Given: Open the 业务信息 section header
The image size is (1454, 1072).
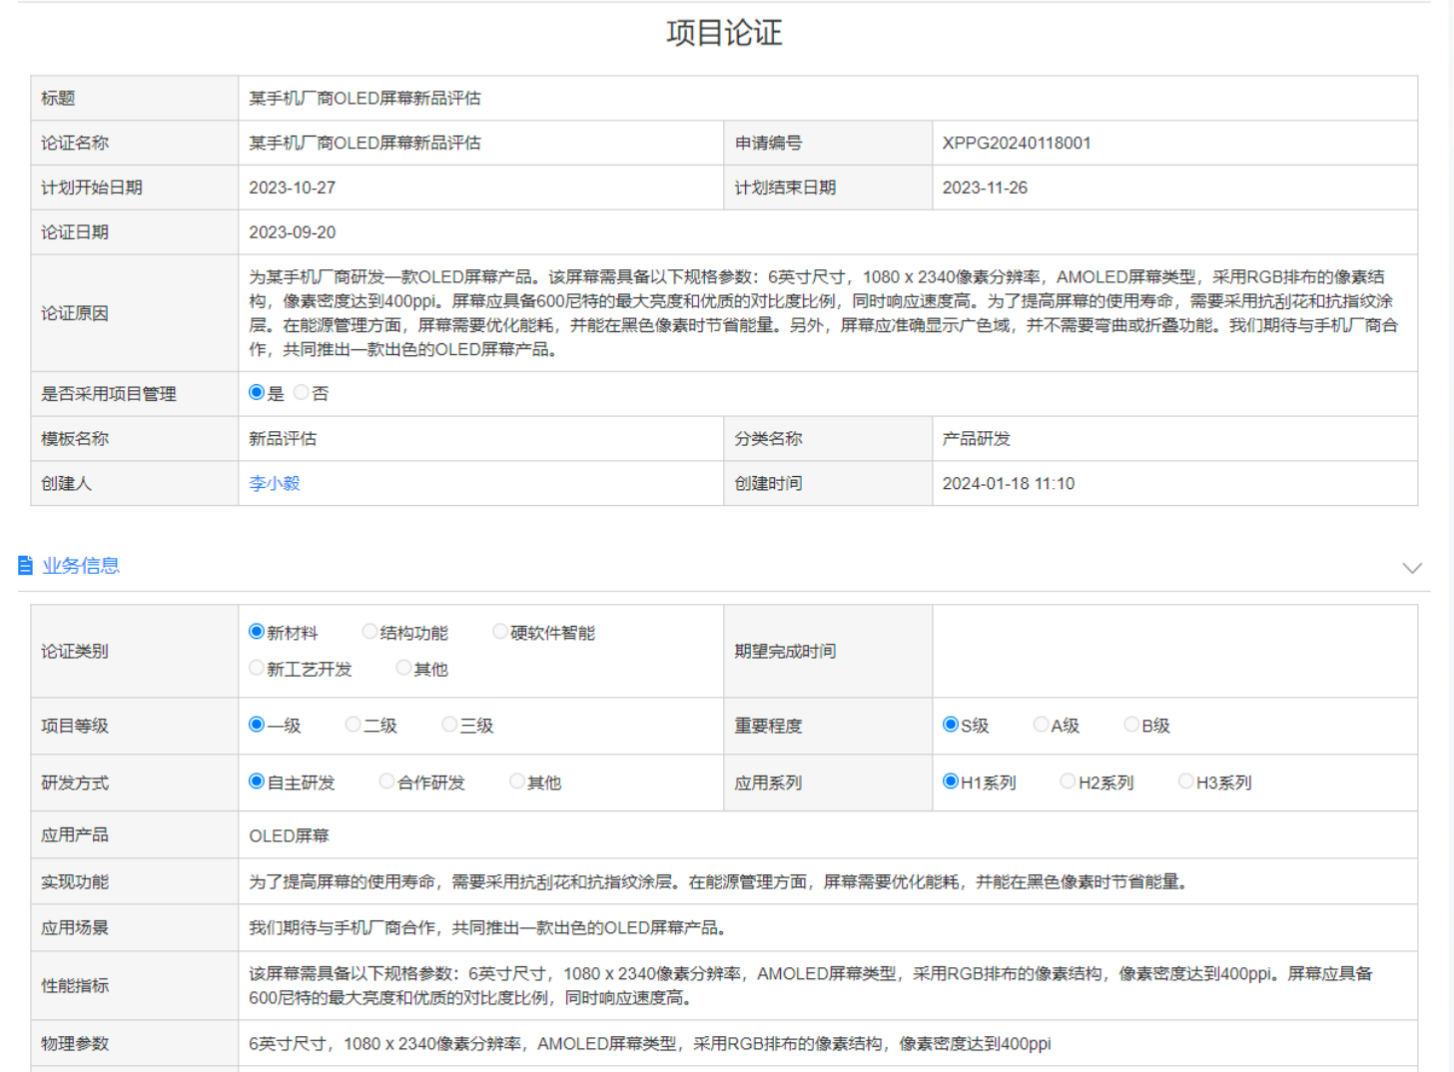Looking at the screenshot, I should [x=81, y=566].
